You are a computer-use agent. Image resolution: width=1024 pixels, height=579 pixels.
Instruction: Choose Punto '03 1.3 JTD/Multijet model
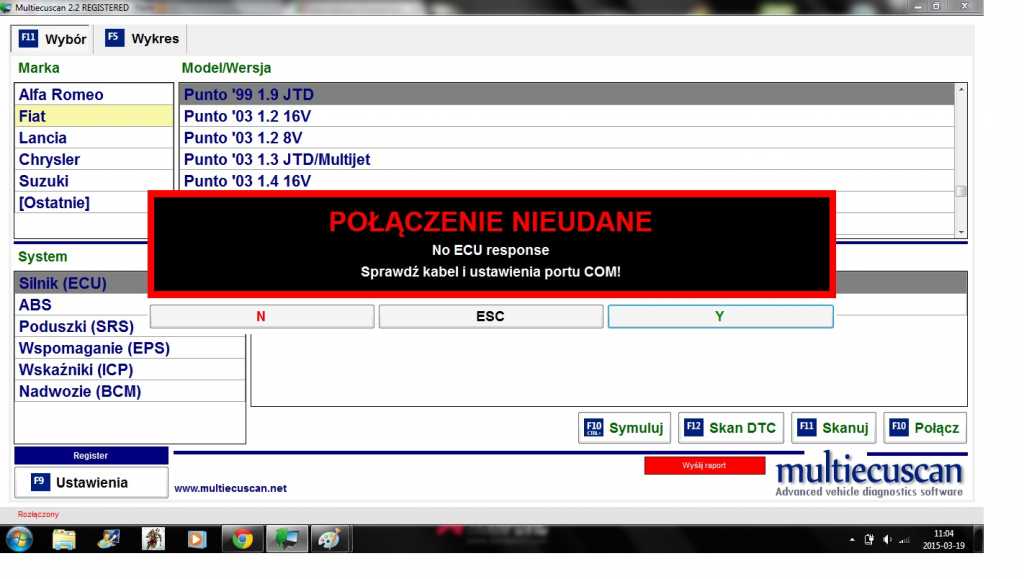click(277, 160)
